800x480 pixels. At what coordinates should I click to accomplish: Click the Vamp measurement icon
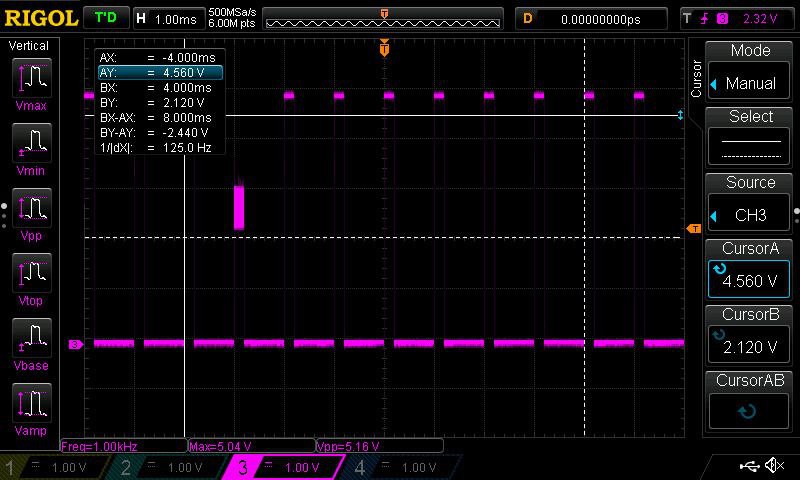pyautogui.click(x=31, y=404)
